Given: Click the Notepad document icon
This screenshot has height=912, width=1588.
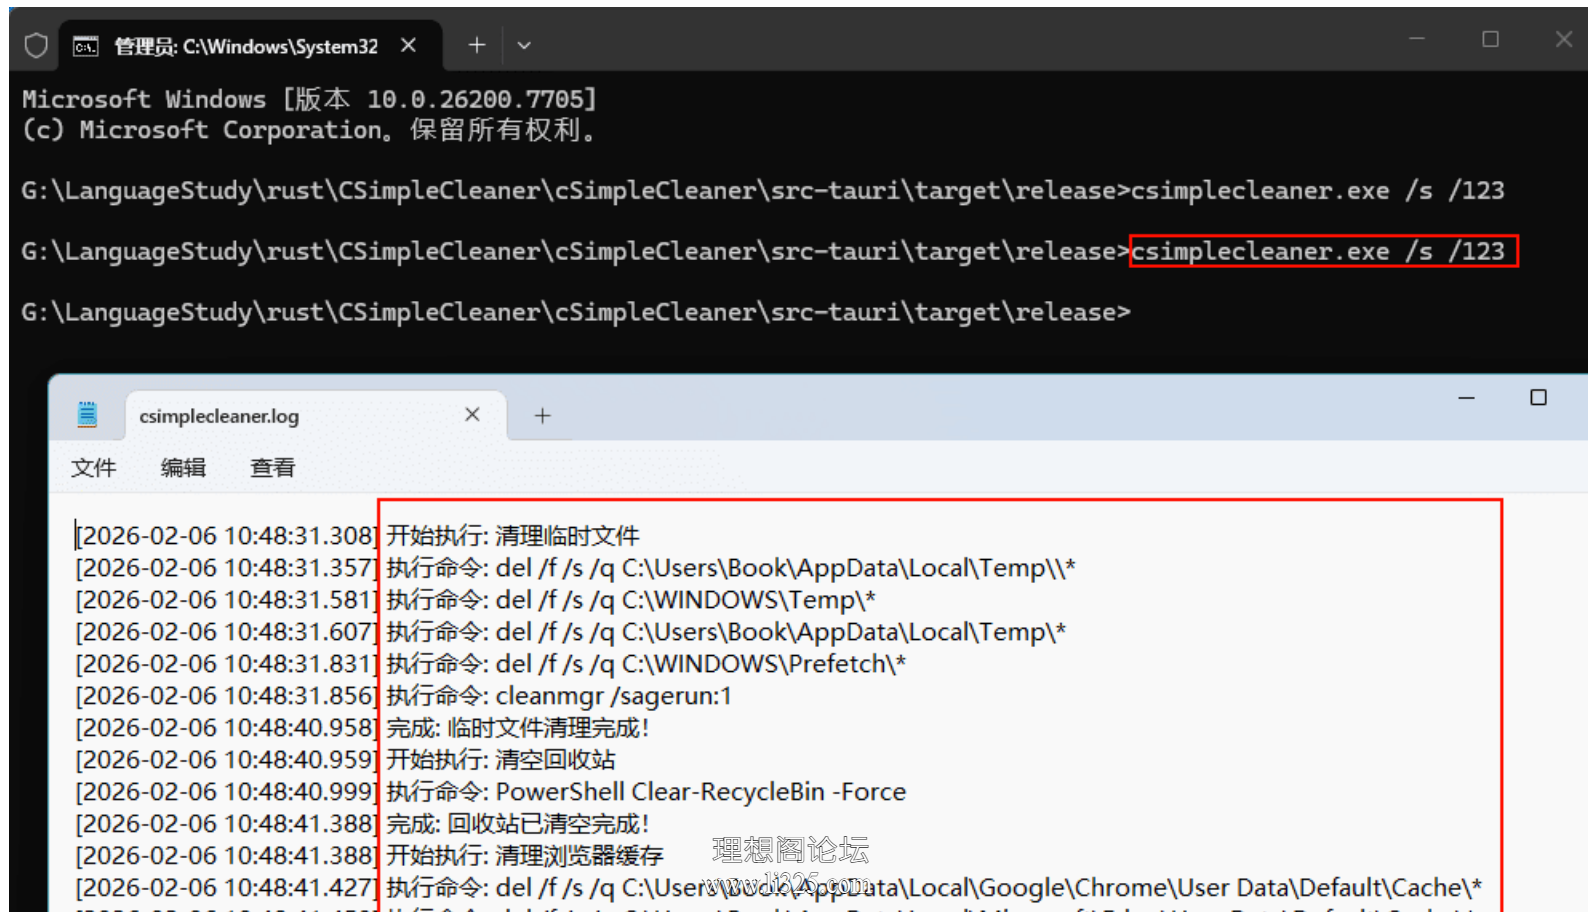Looking at the screenshot, I should (88, 415).
